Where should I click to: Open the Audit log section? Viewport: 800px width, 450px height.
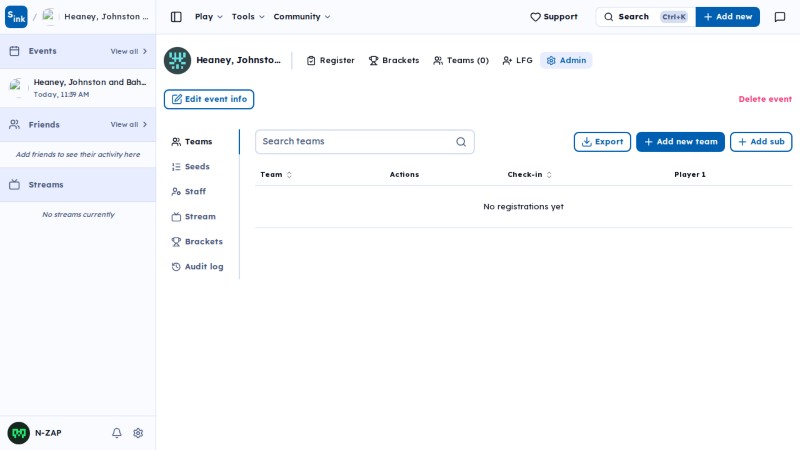197,266
